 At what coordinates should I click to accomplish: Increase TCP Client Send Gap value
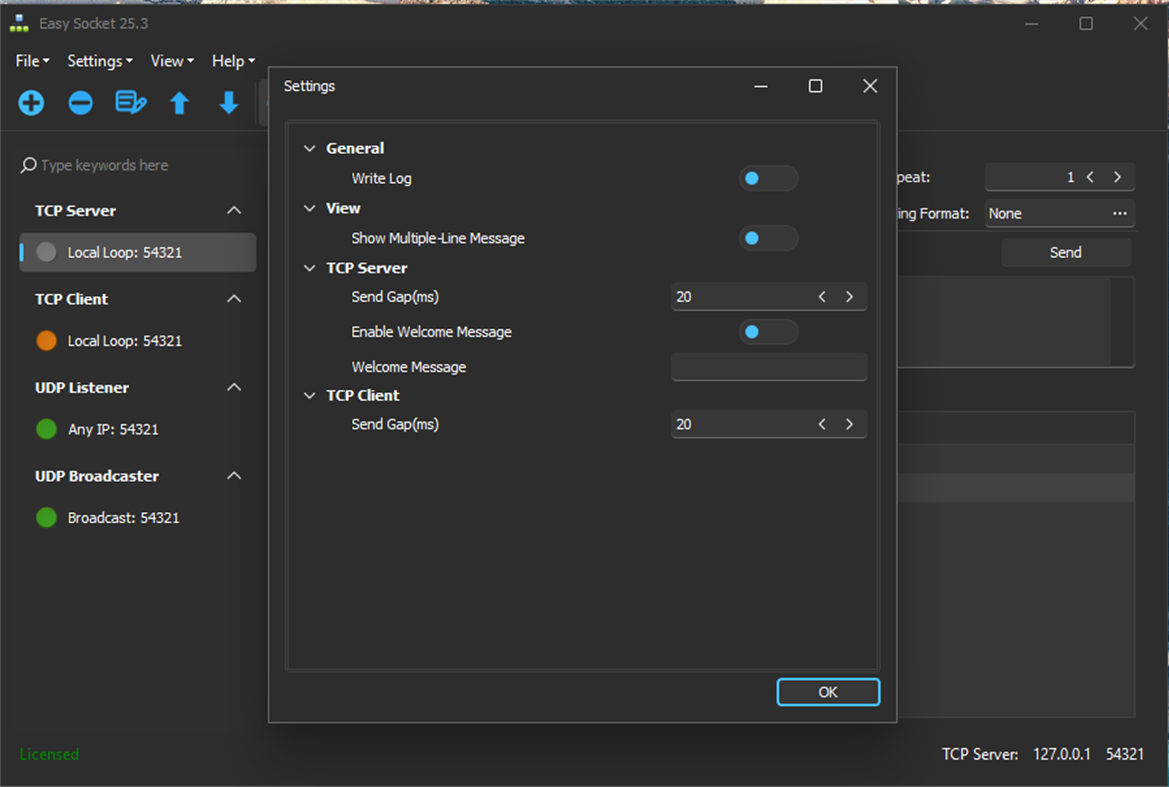pyautogui.click(x=849, y=424)
